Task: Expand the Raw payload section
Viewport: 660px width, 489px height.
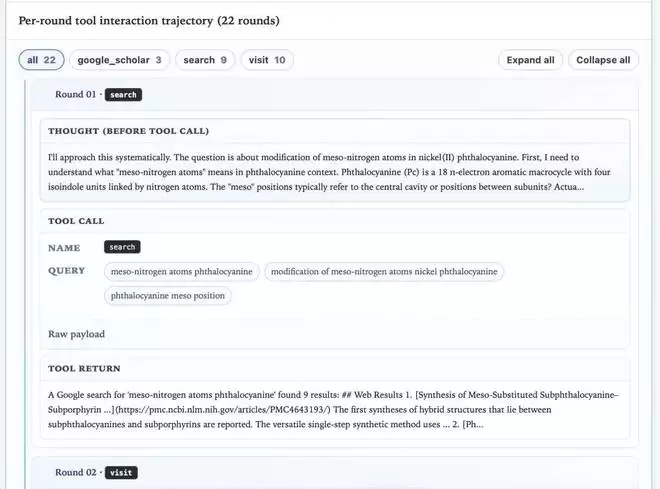Action: click(76, 334)
